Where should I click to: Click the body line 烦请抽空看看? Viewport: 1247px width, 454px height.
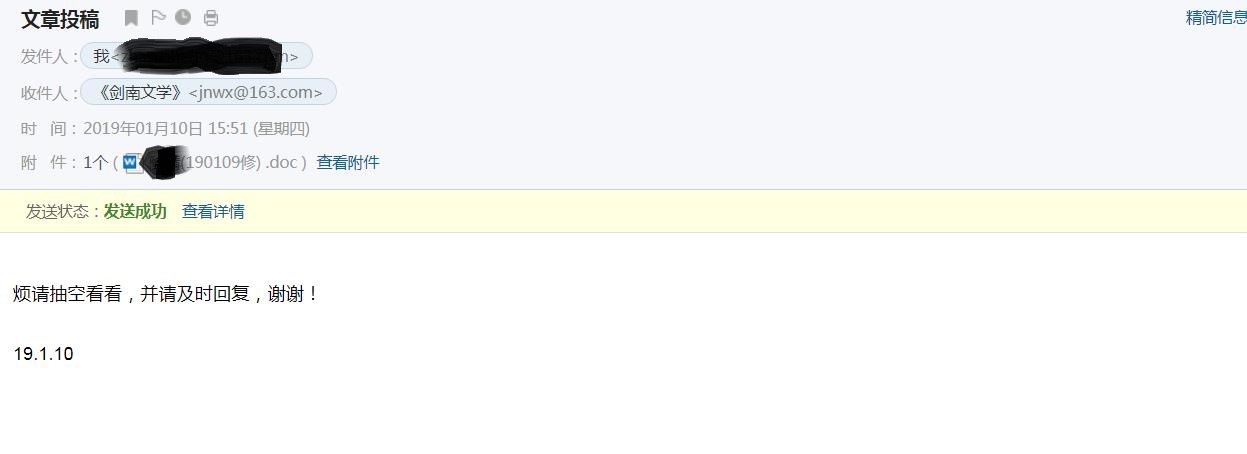pyautogui.click(x=67, y=294)
